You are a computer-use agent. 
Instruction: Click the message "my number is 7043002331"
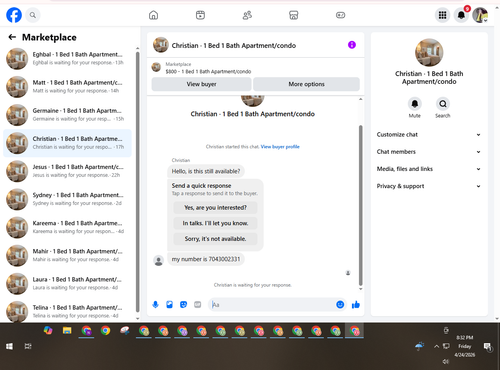[206, 259]
